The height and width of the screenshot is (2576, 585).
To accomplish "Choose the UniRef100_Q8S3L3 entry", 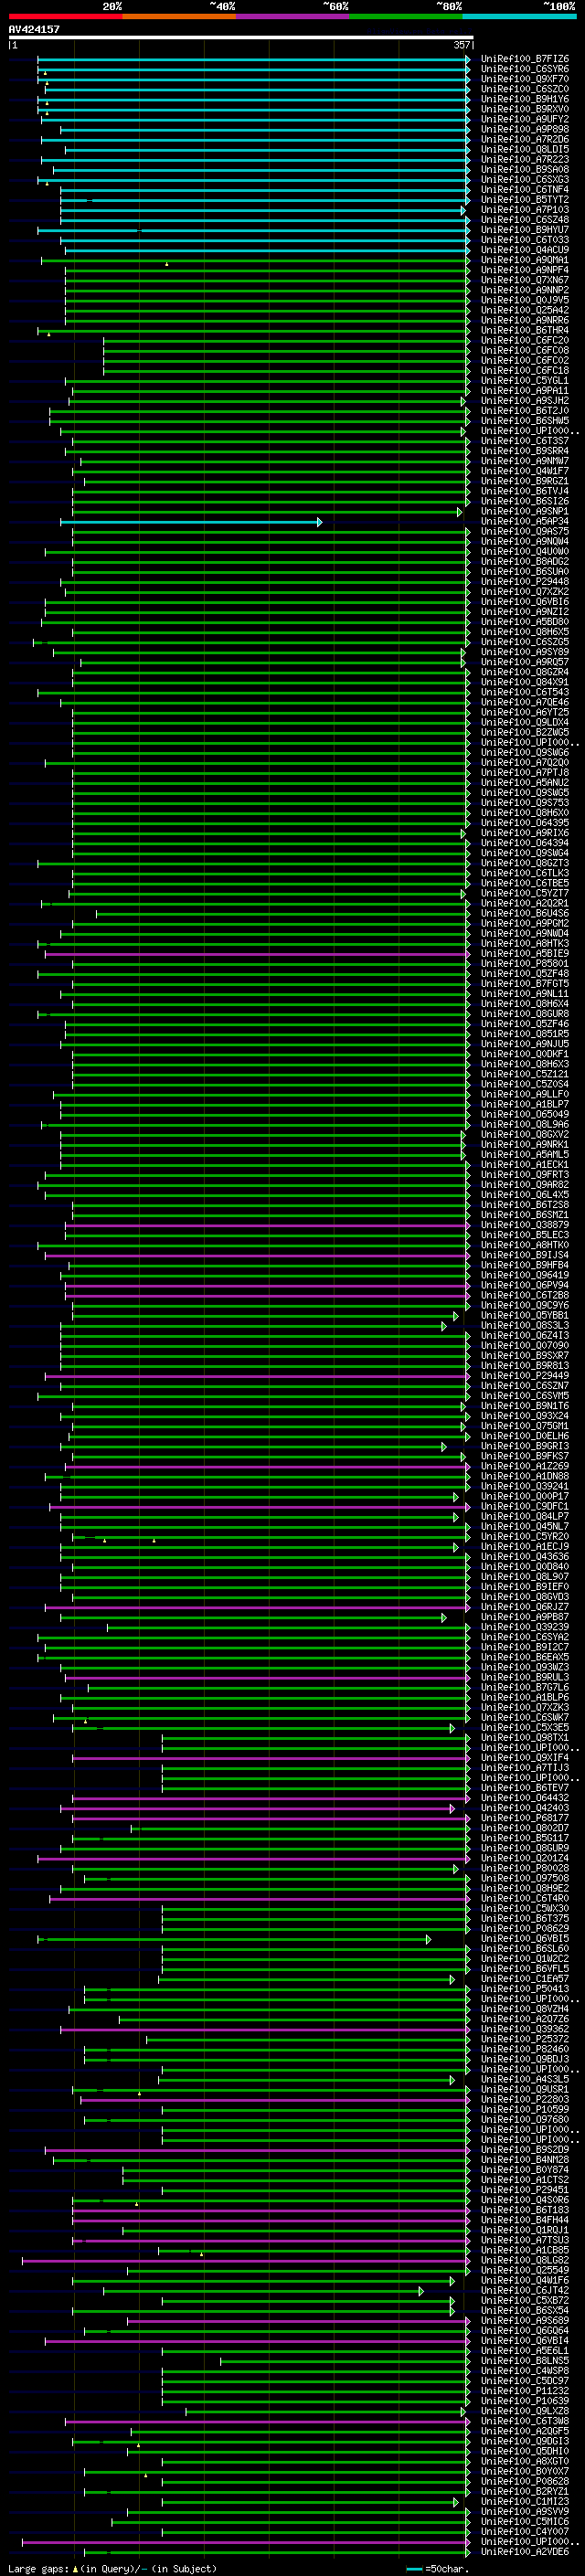I will tap(525, 1326).
